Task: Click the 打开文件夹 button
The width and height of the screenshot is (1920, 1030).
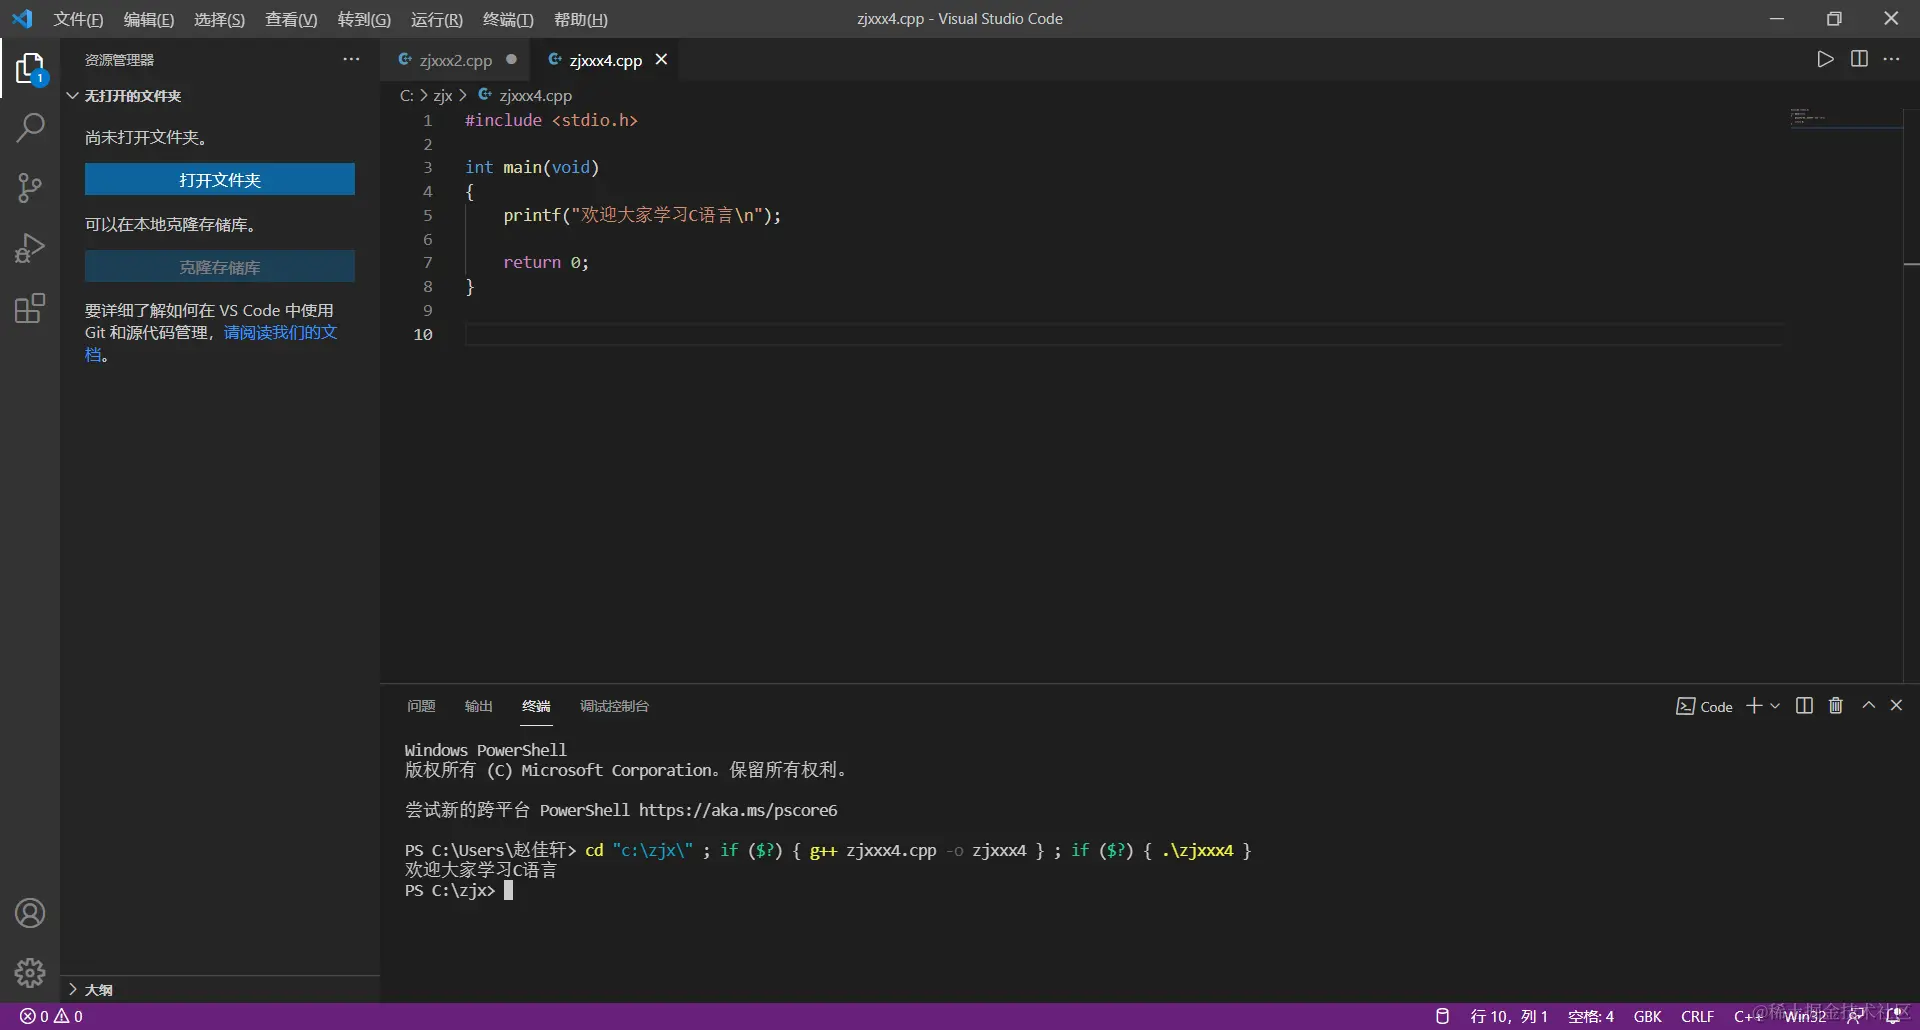Action: (220, 180)
